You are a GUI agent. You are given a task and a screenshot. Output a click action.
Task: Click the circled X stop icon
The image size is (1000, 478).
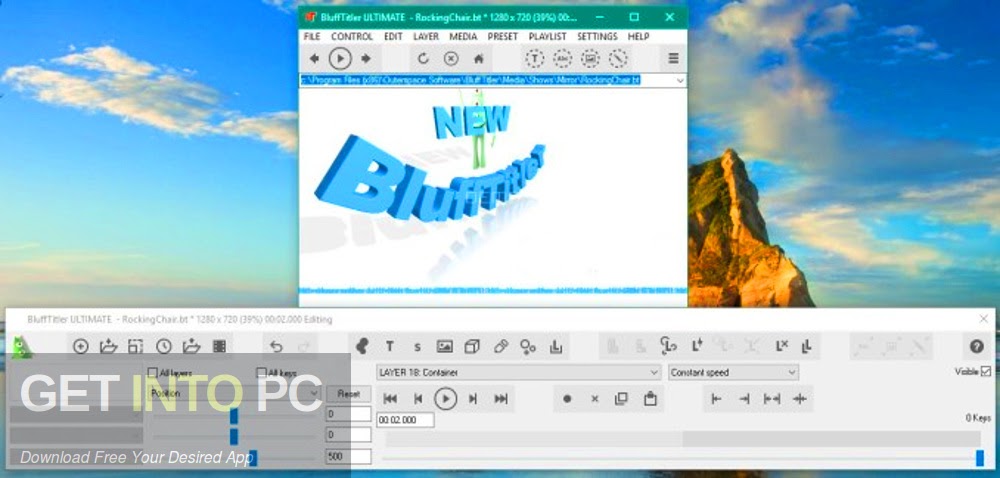click(451, 59)
